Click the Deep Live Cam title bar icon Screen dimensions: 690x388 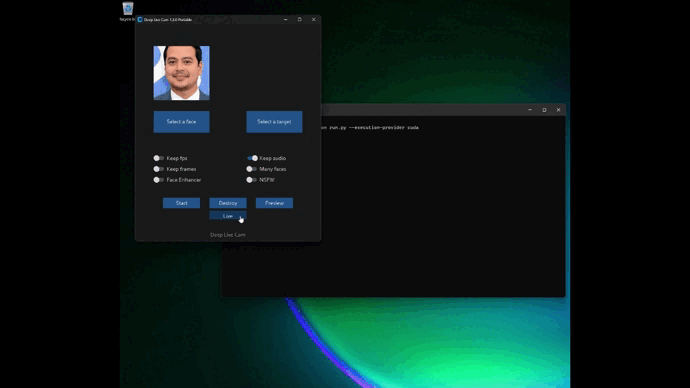[140, 19]
